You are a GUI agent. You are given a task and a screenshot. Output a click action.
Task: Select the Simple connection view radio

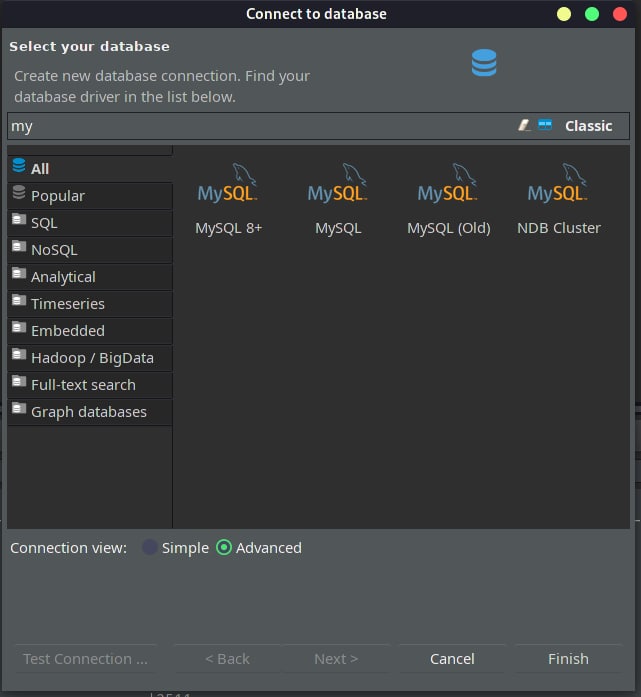(150, 547)
